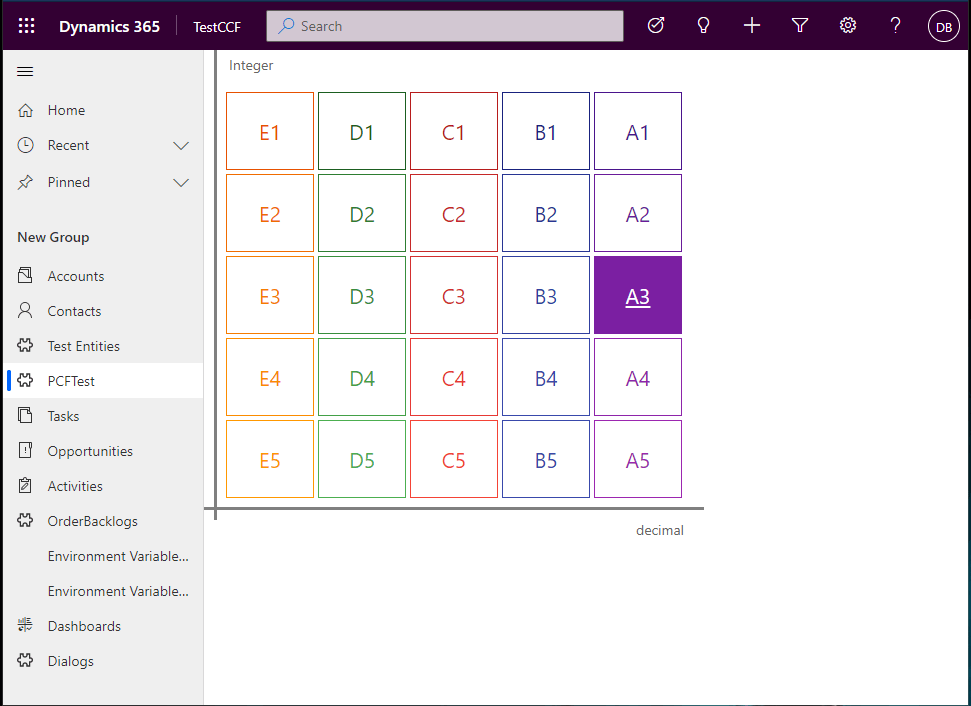Open the advanced find filter icon

pos(800,26)
